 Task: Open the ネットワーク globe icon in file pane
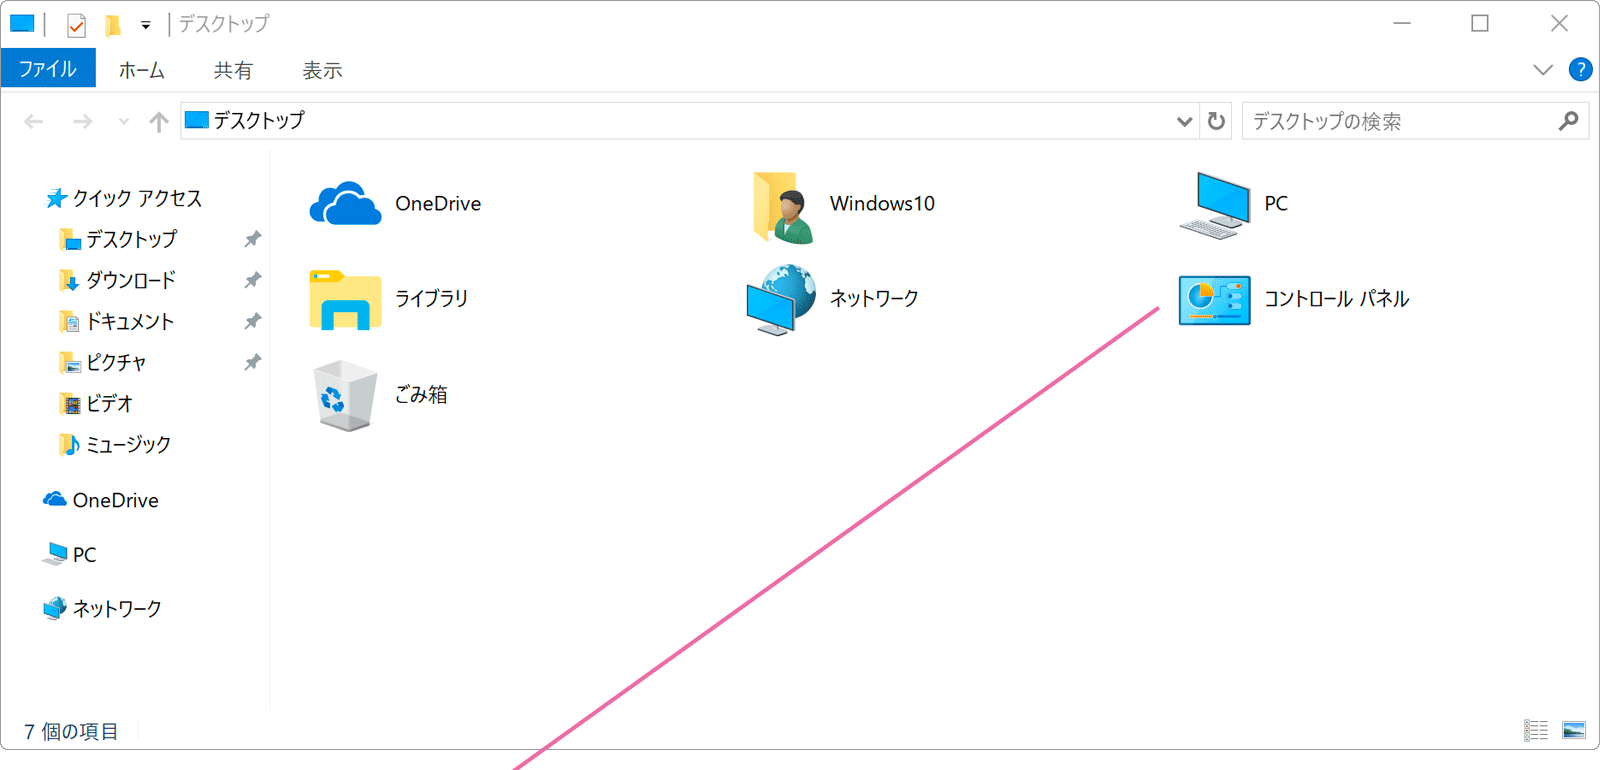point(782,300)
